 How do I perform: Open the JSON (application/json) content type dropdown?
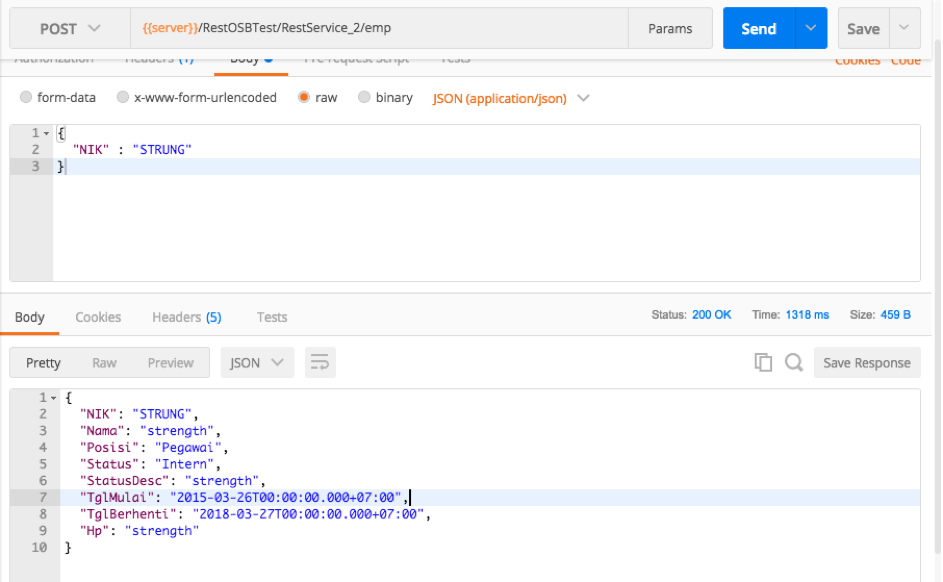pyautogui.click(x=511, y=98)
